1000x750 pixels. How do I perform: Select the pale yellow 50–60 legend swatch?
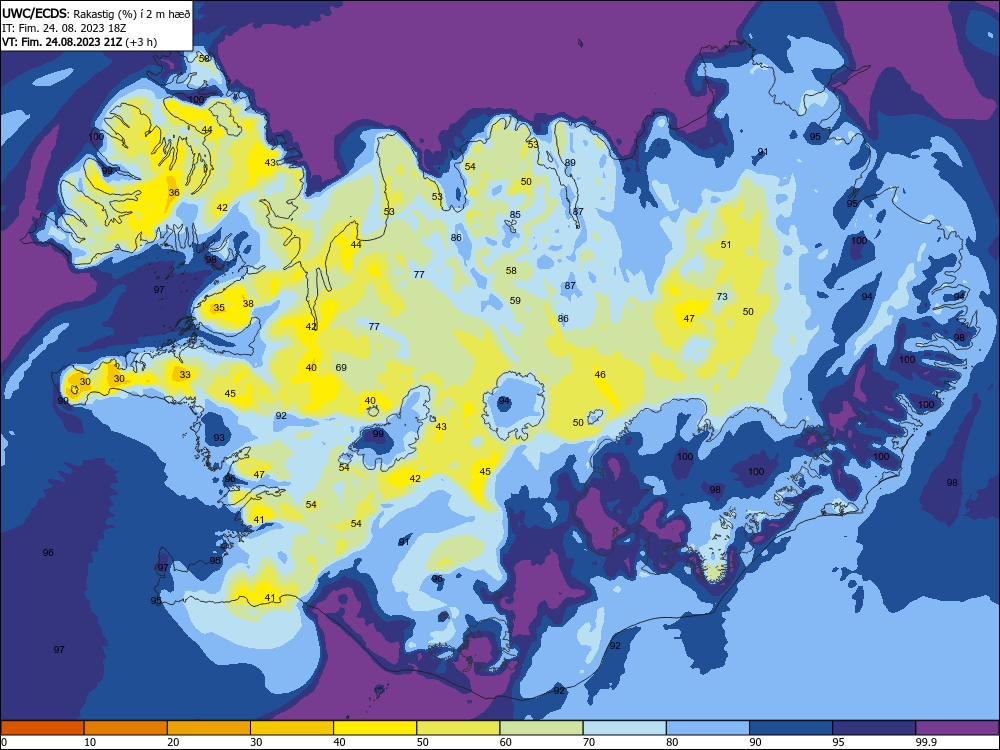tap(458, 728)
